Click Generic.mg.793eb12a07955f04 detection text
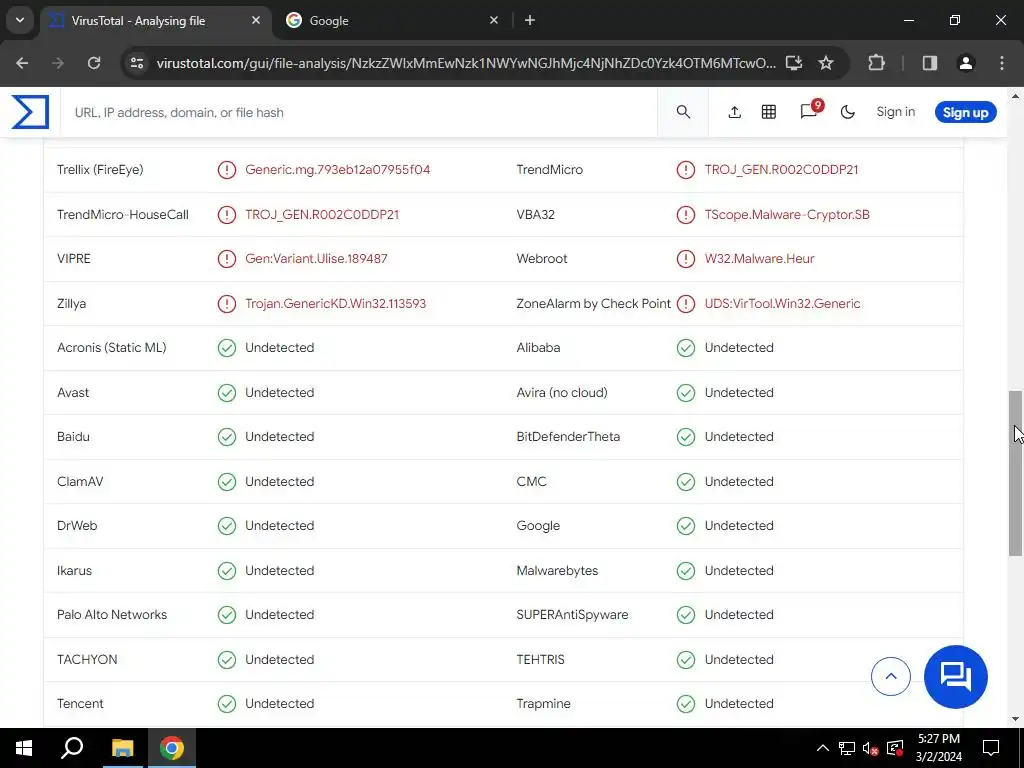The image size is (1024, 768). pyautogui.click(x=338, y=170)
